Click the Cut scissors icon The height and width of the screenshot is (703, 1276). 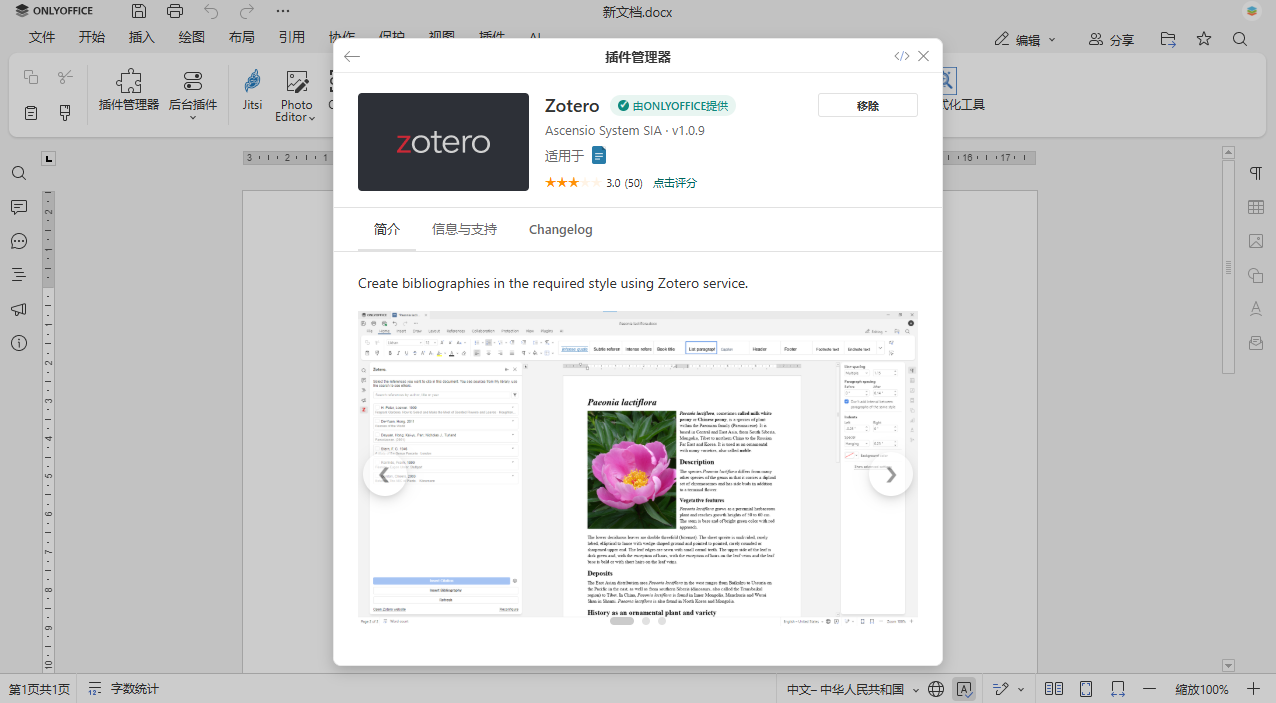[x=66, y=77]
